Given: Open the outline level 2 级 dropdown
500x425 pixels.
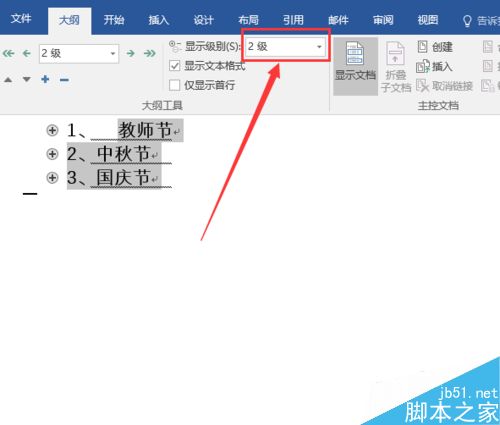Looking at the screenshot, I should click(x=79, y=53).
